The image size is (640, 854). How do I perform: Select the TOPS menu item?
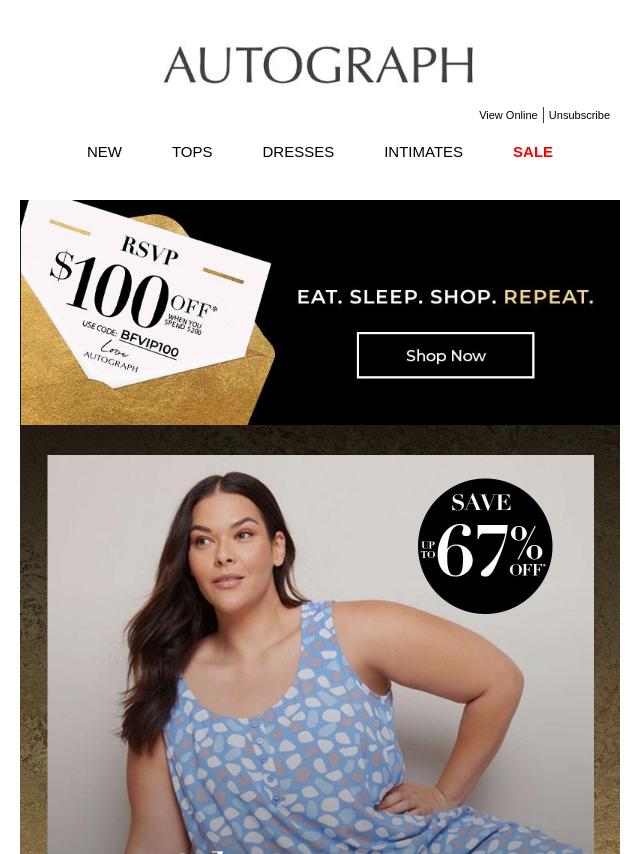click(x=192, y=152)
